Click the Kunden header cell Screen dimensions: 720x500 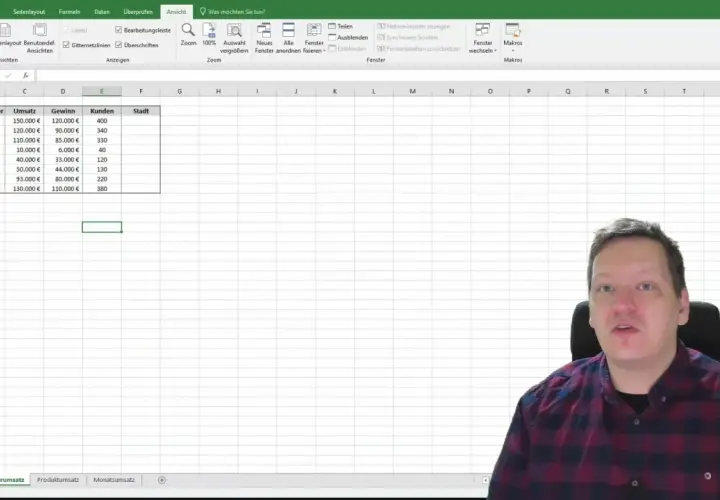(102, 111)
